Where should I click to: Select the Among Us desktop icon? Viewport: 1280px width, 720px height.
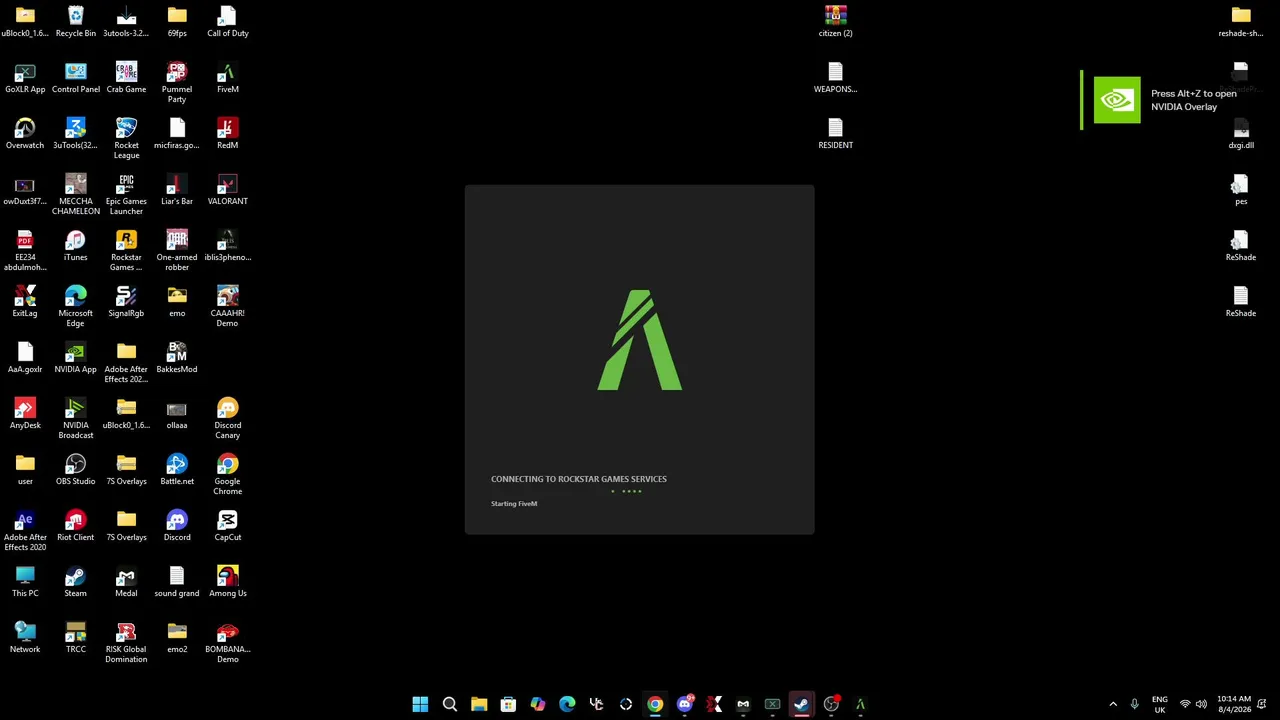[228, 581]
